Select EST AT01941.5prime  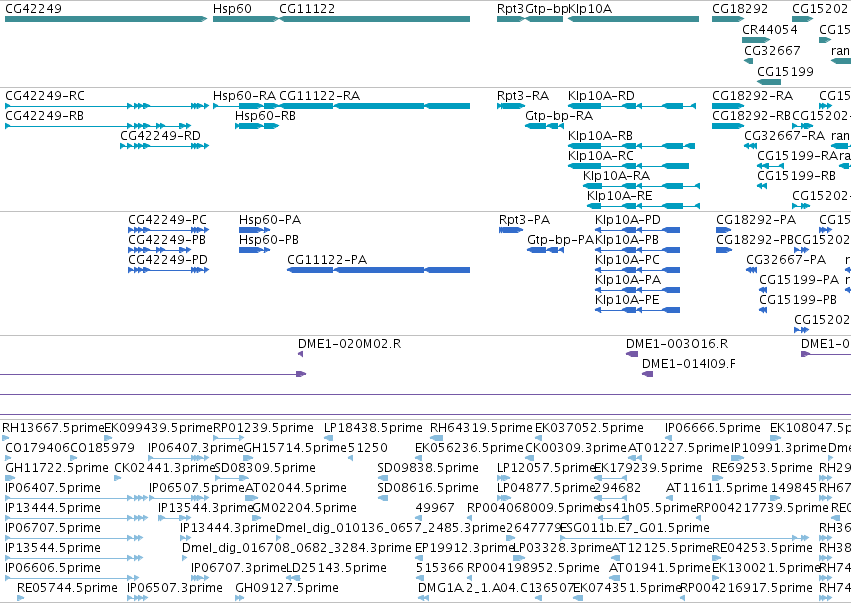point(613,579)
